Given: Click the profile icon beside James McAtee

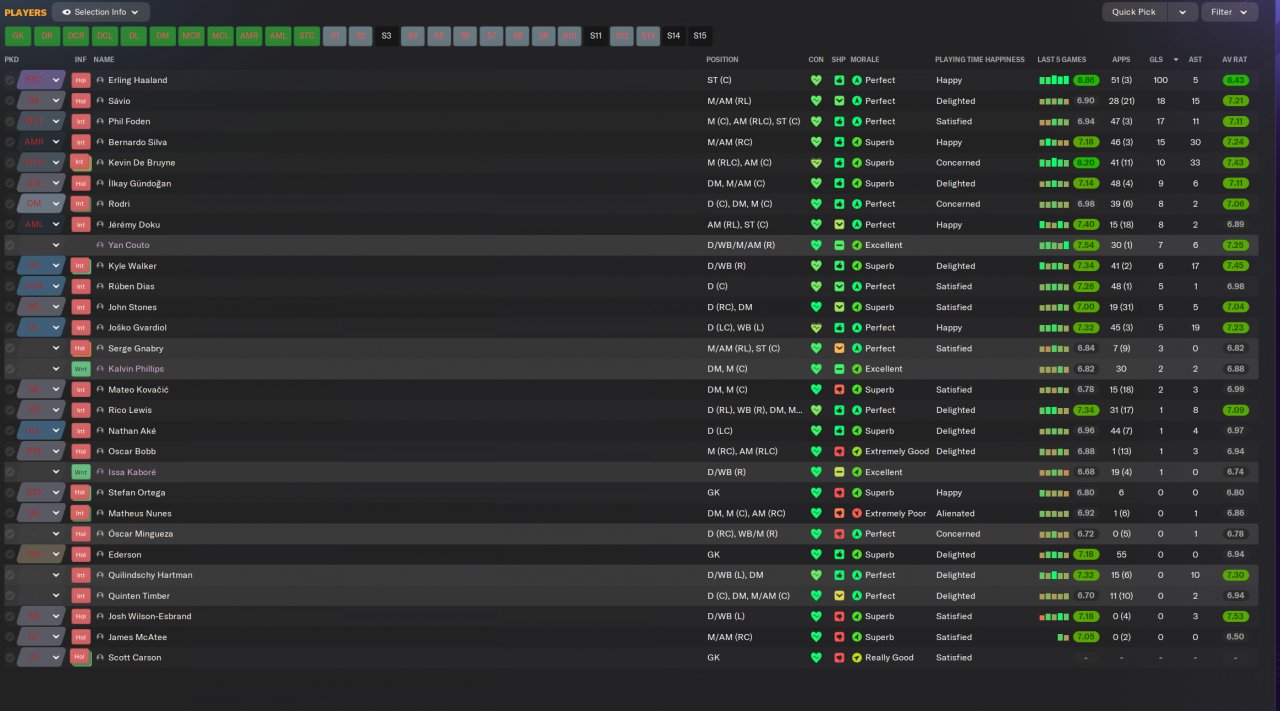Looking at the screenshot, I should (x=100, y=637).
